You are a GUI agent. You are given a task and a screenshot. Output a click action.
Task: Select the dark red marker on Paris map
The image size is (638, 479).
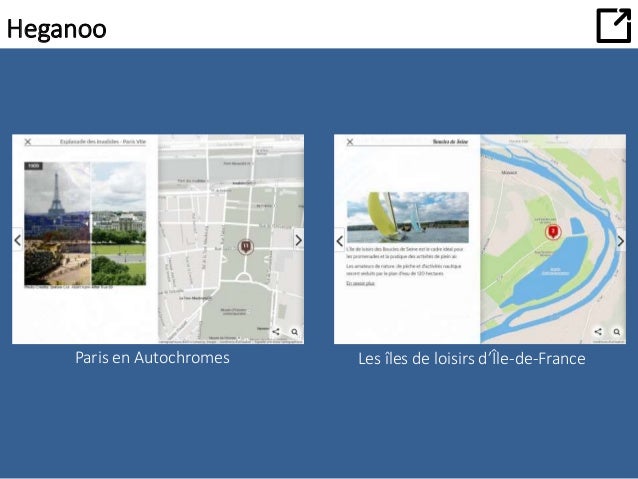246,247
